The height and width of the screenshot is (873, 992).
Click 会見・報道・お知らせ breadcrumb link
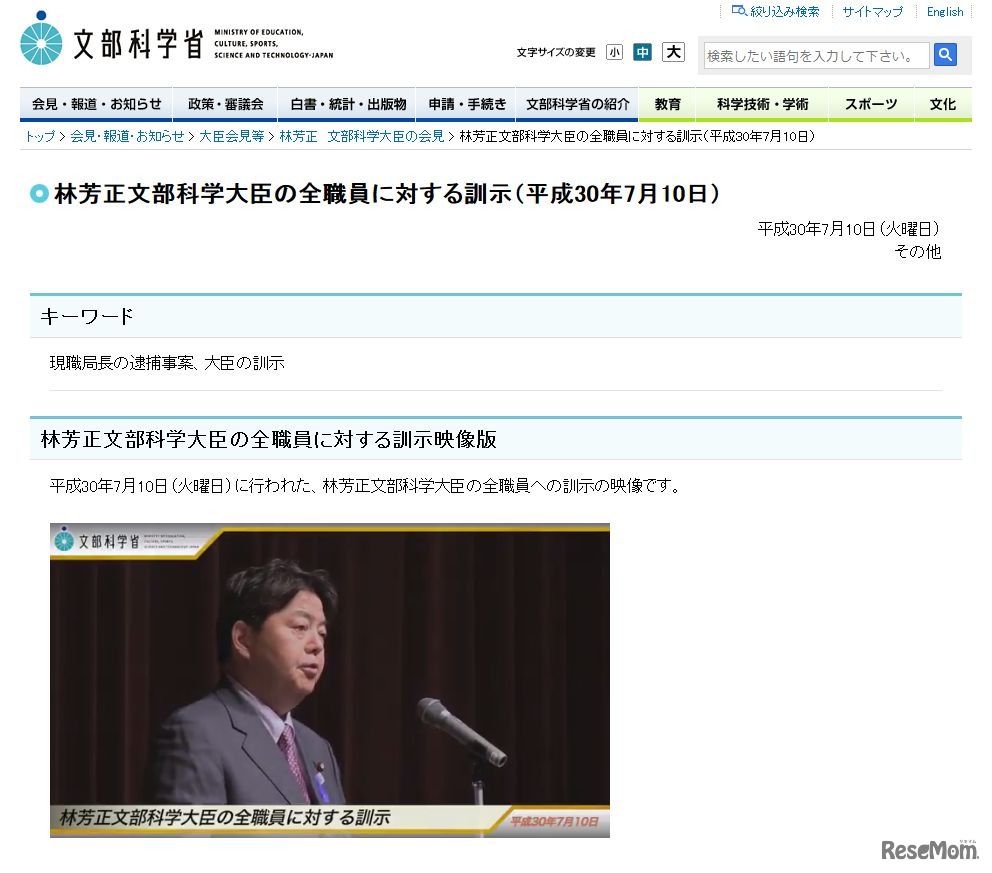(x=127, y=136)
